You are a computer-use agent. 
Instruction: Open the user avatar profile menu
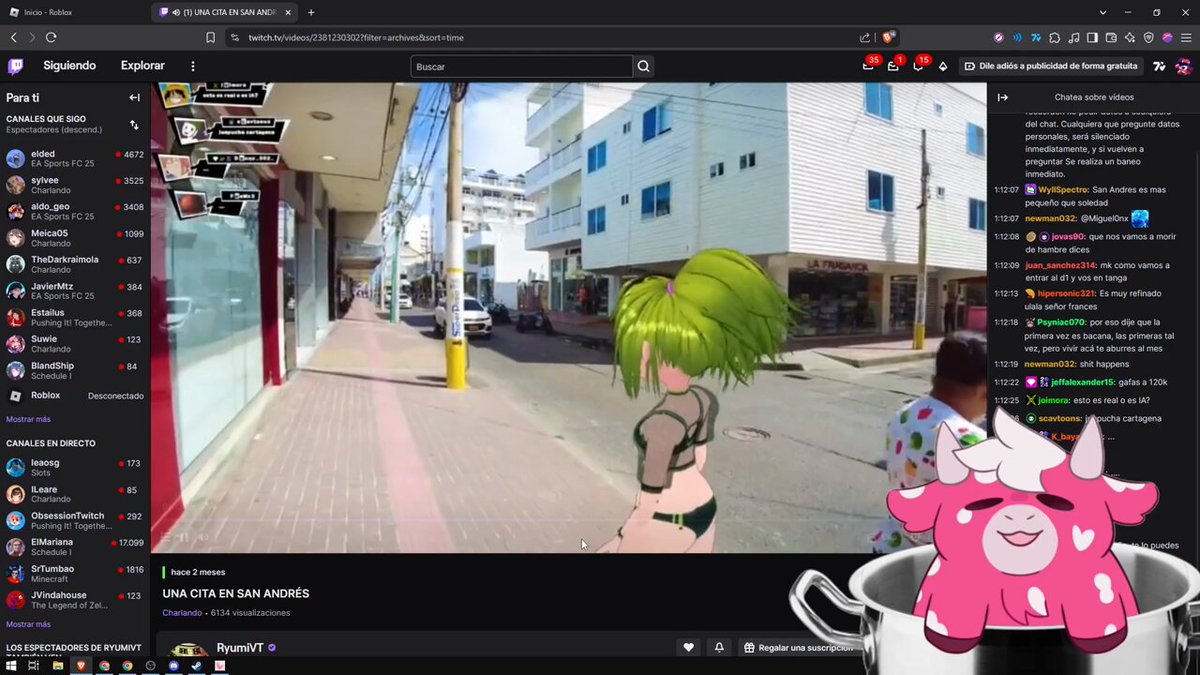(1184, 66)
